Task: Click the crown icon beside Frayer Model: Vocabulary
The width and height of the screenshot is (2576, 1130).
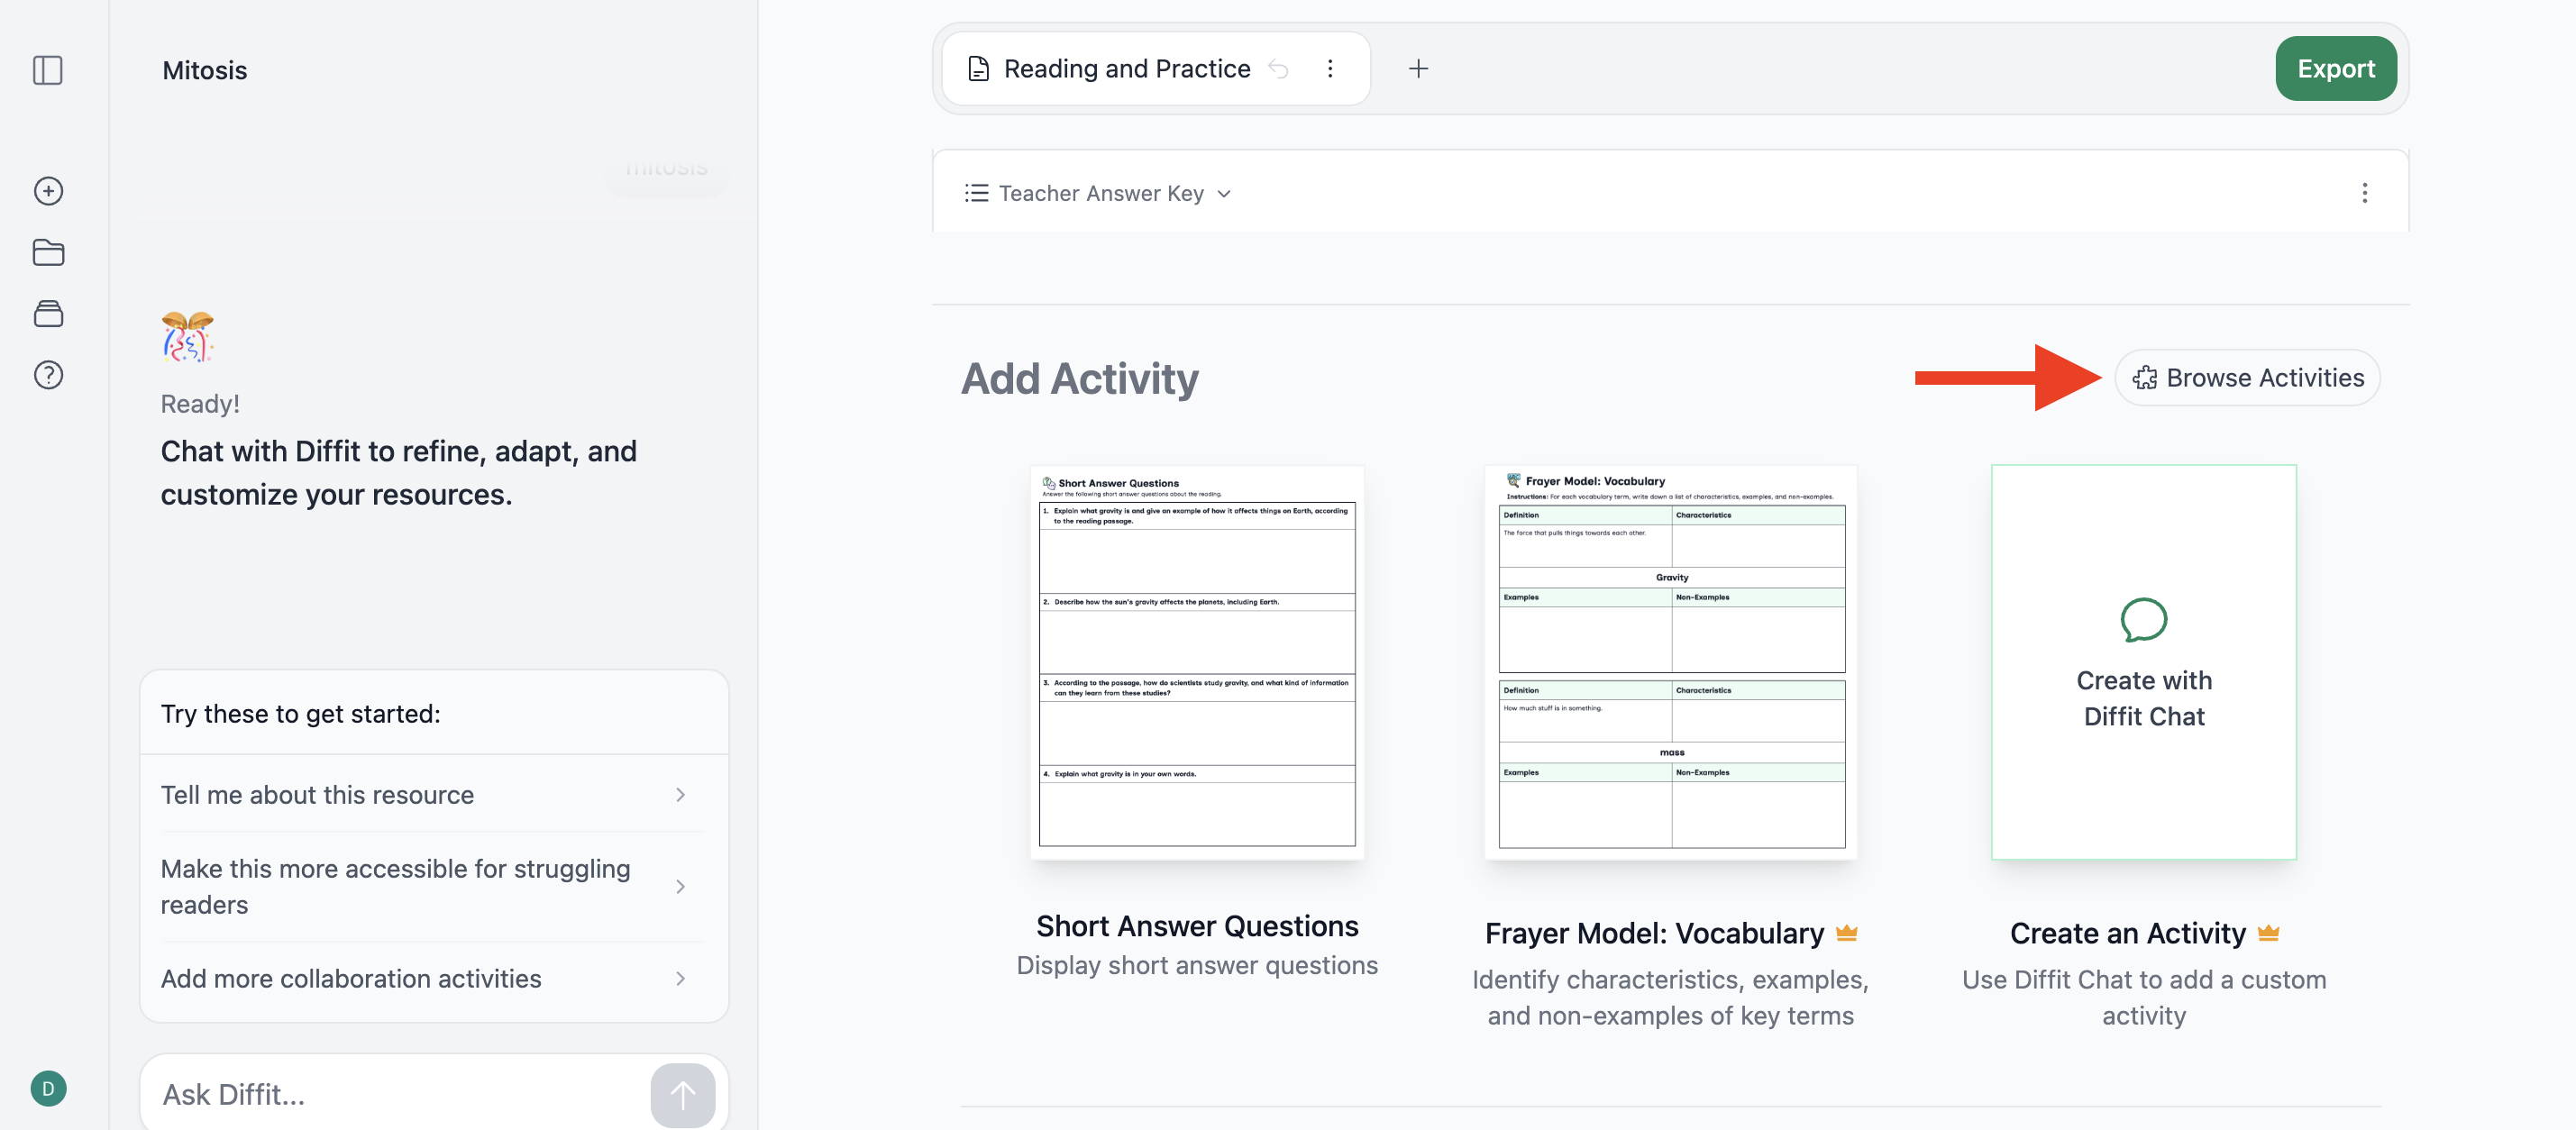Action: 1847,933
